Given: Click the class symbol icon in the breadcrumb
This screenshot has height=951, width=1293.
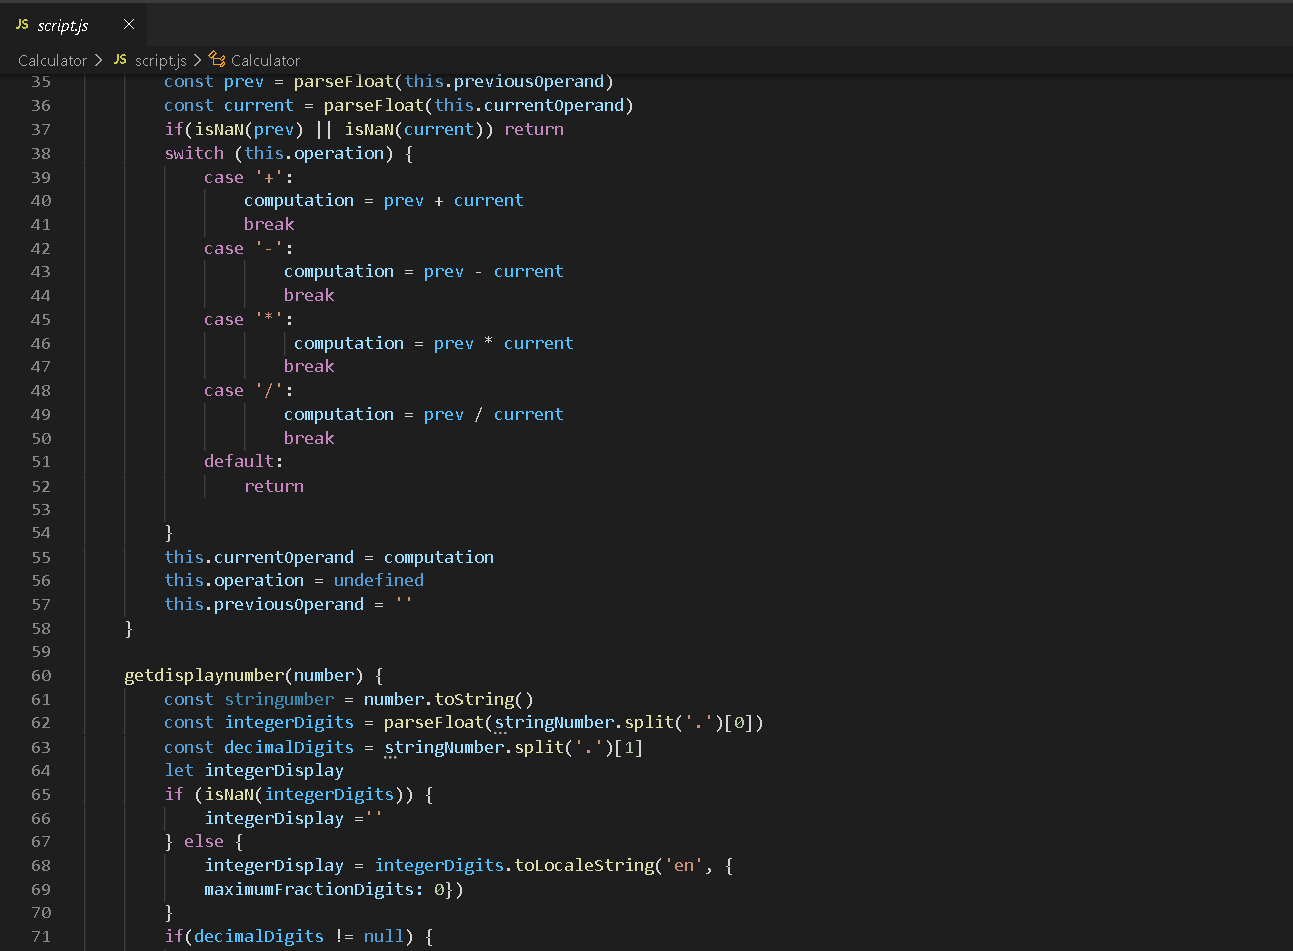Looking at the screenshot, I should point(217,60).
